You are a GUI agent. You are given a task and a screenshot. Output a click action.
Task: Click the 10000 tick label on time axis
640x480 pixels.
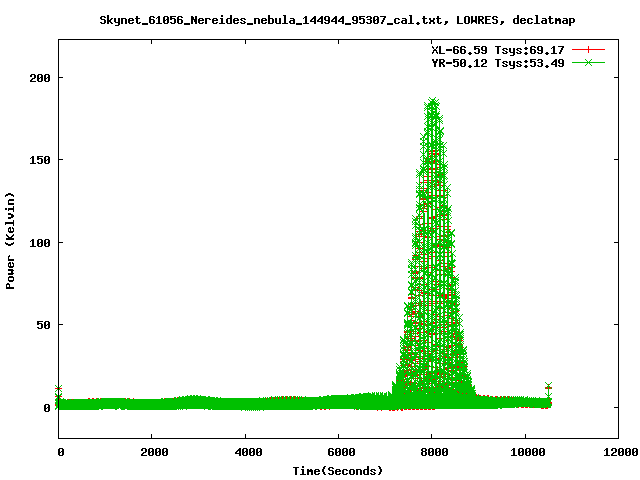pos(524,452)
